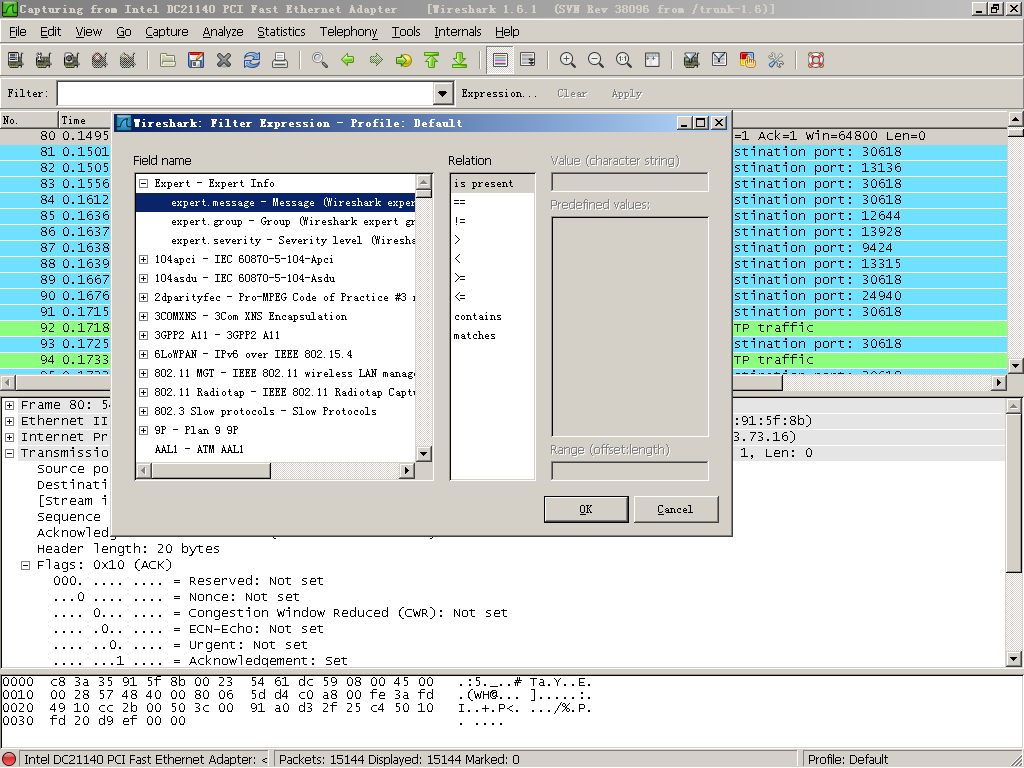Zoom out of packet text
The height and width of the screenshot is (768, 1024).
[x=596, y=60]
